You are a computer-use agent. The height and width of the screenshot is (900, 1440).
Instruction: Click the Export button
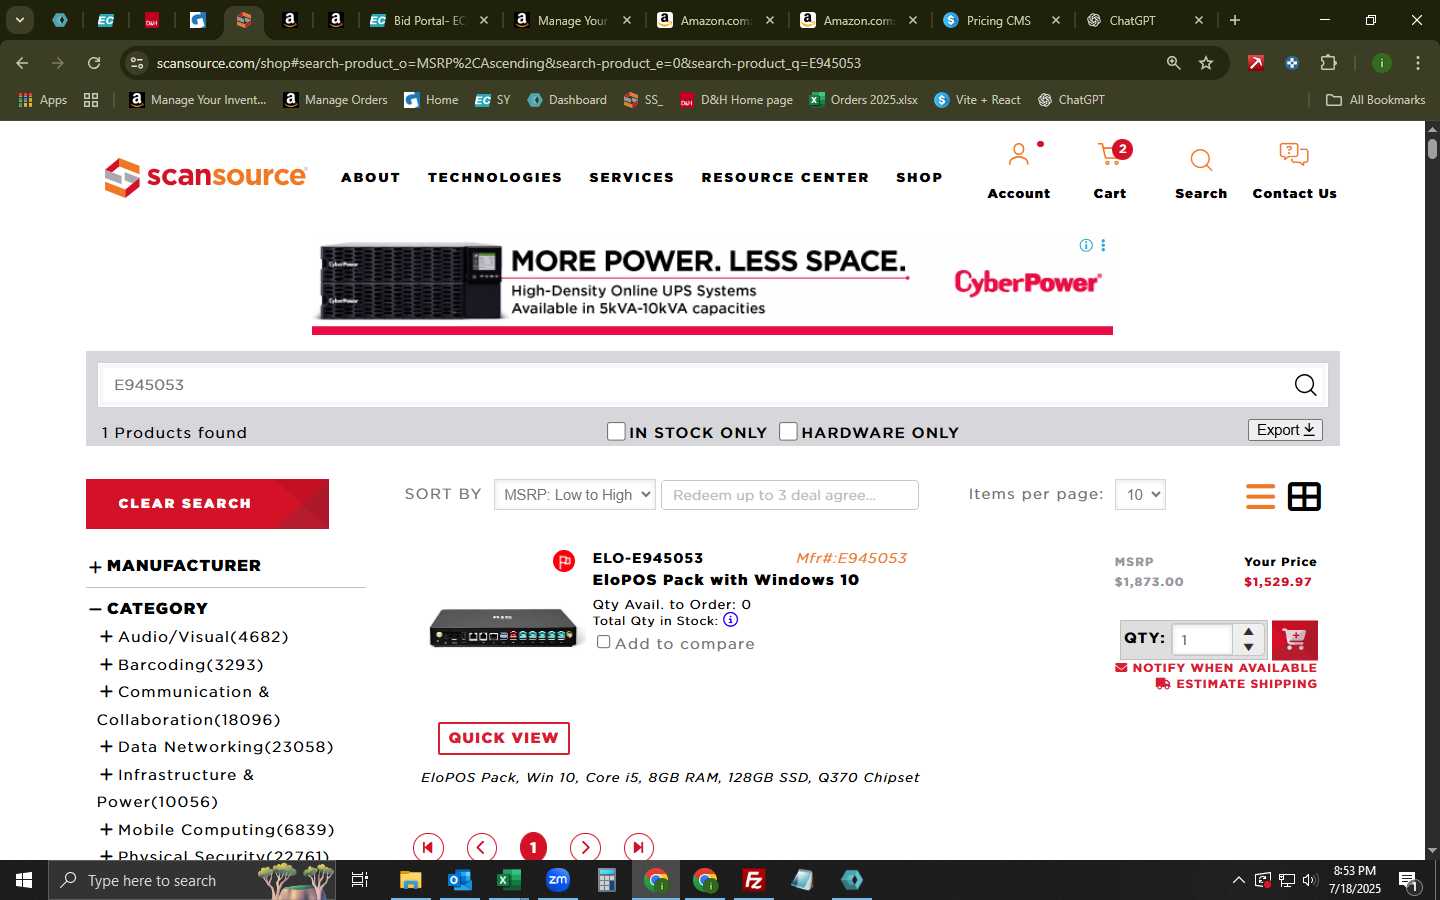click(x=1285, y=430)
